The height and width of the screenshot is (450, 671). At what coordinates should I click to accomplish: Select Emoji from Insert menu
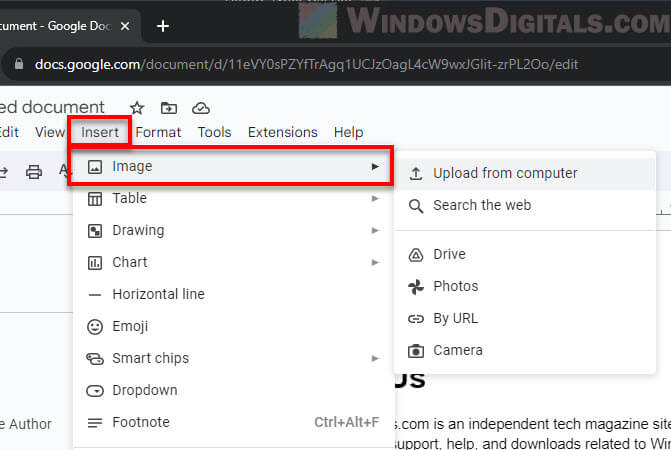(233, 327)
